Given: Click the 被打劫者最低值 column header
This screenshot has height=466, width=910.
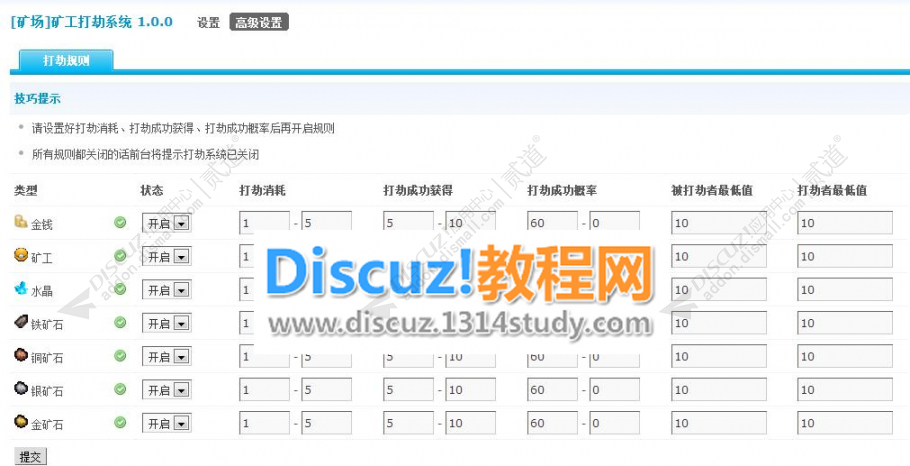Looking at the screenshot, I should (712, 190).
